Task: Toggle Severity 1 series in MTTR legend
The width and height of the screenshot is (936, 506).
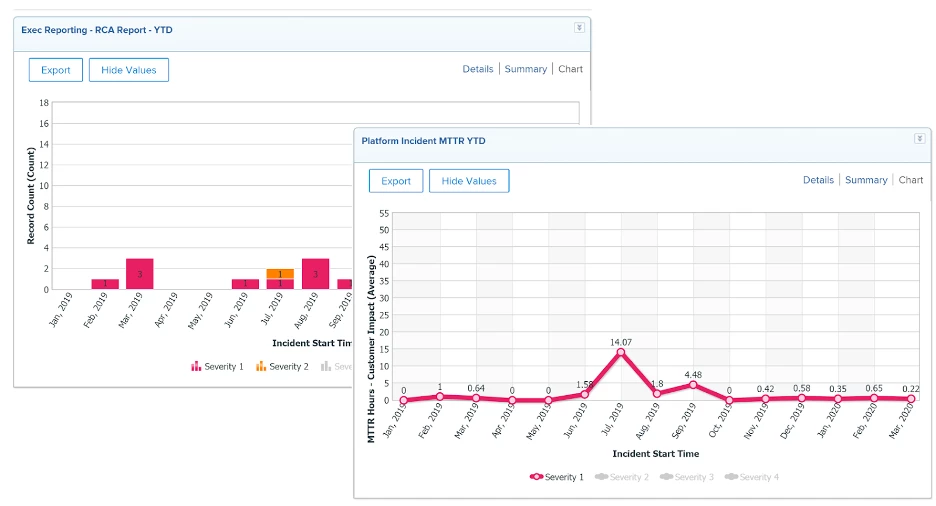Action: click(x=556, y=477)
